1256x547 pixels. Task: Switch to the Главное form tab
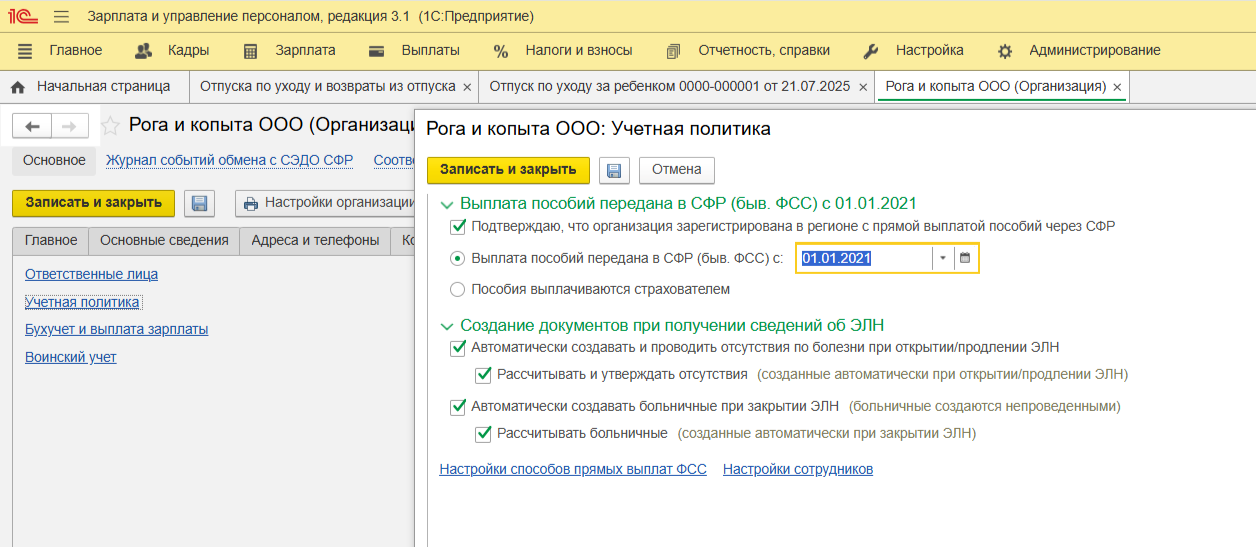[x=51, y=240]
